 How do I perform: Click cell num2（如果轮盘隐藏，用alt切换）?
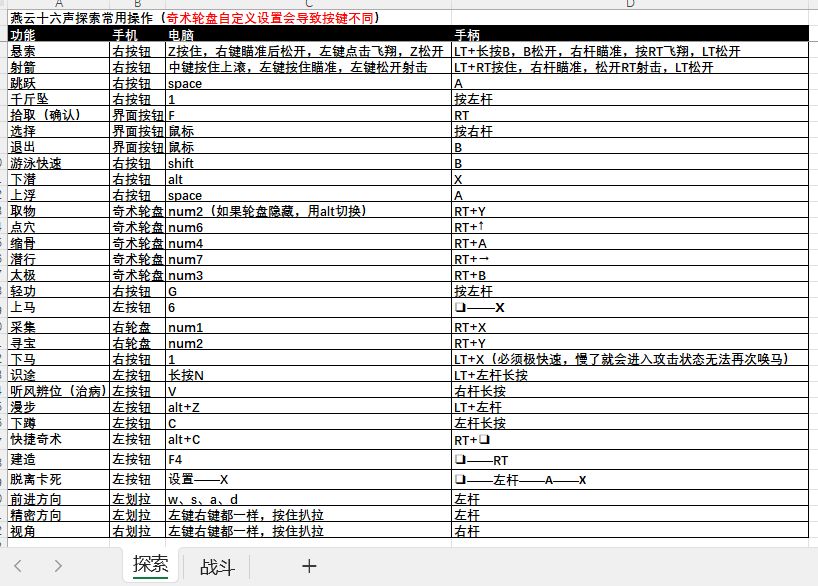[308, 211]
